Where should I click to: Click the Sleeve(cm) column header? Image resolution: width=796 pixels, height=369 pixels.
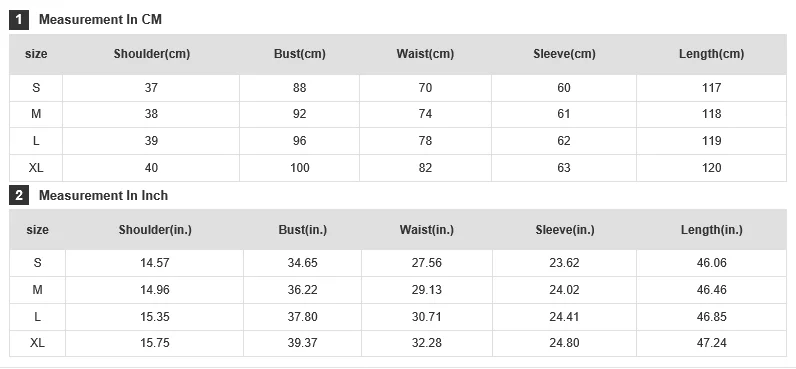coord(564,54)
